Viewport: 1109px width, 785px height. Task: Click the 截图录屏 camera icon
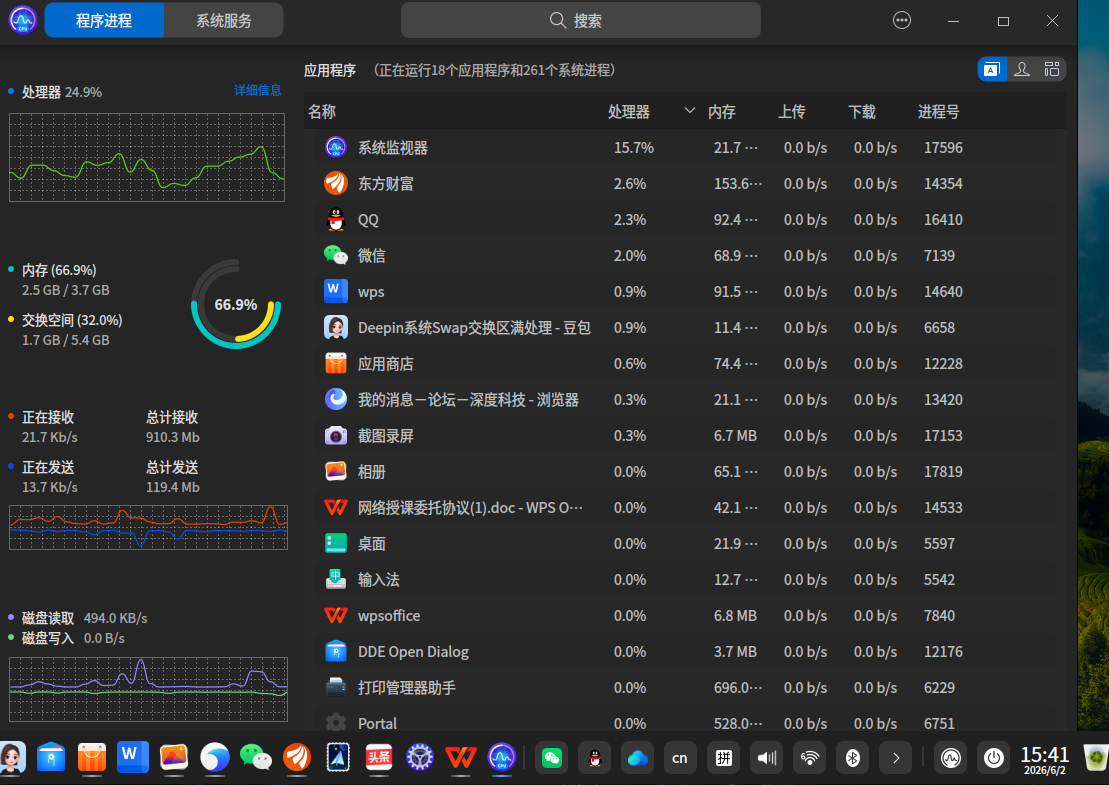[x=336, y=436]
